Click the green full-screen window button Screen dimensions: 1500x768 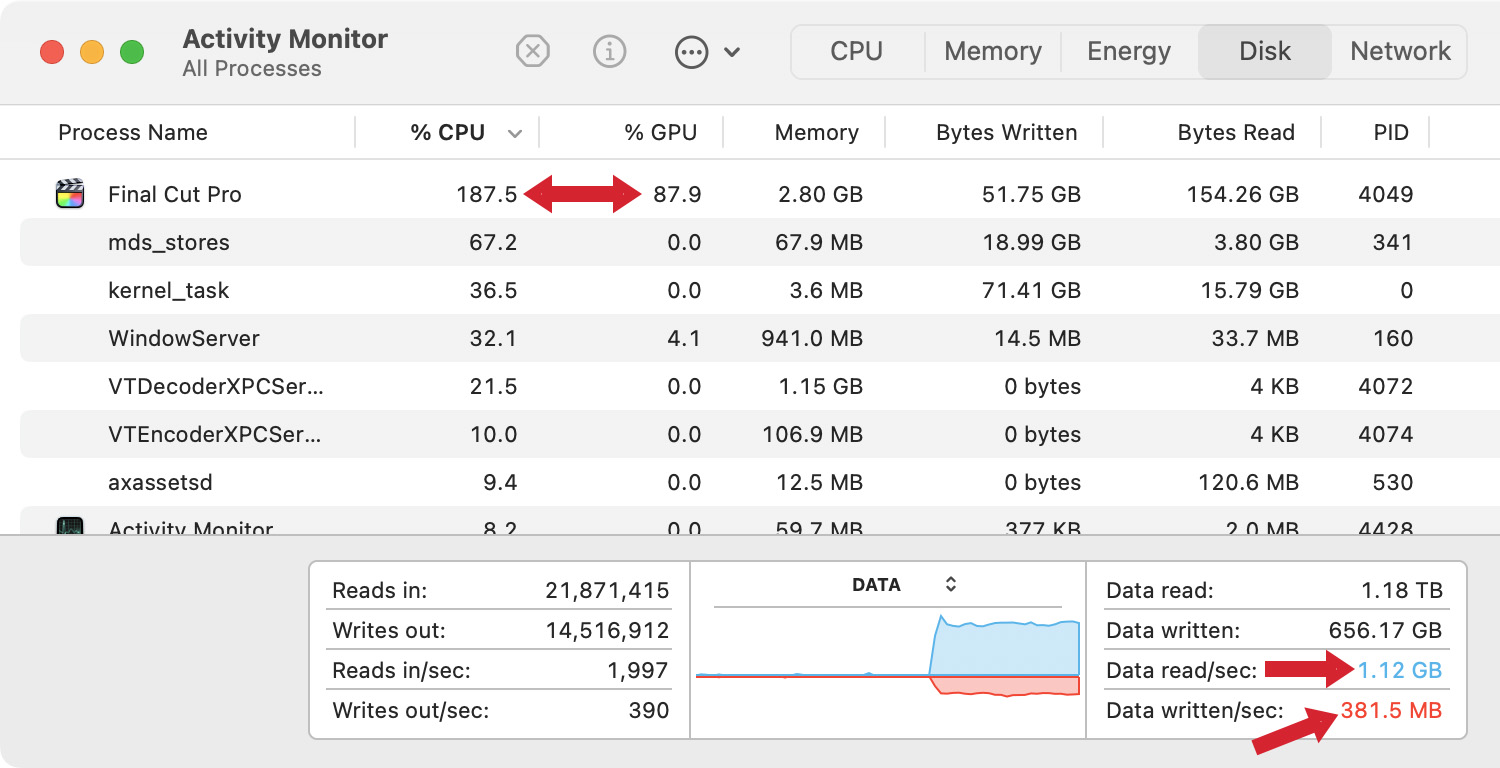click(132, 52)
